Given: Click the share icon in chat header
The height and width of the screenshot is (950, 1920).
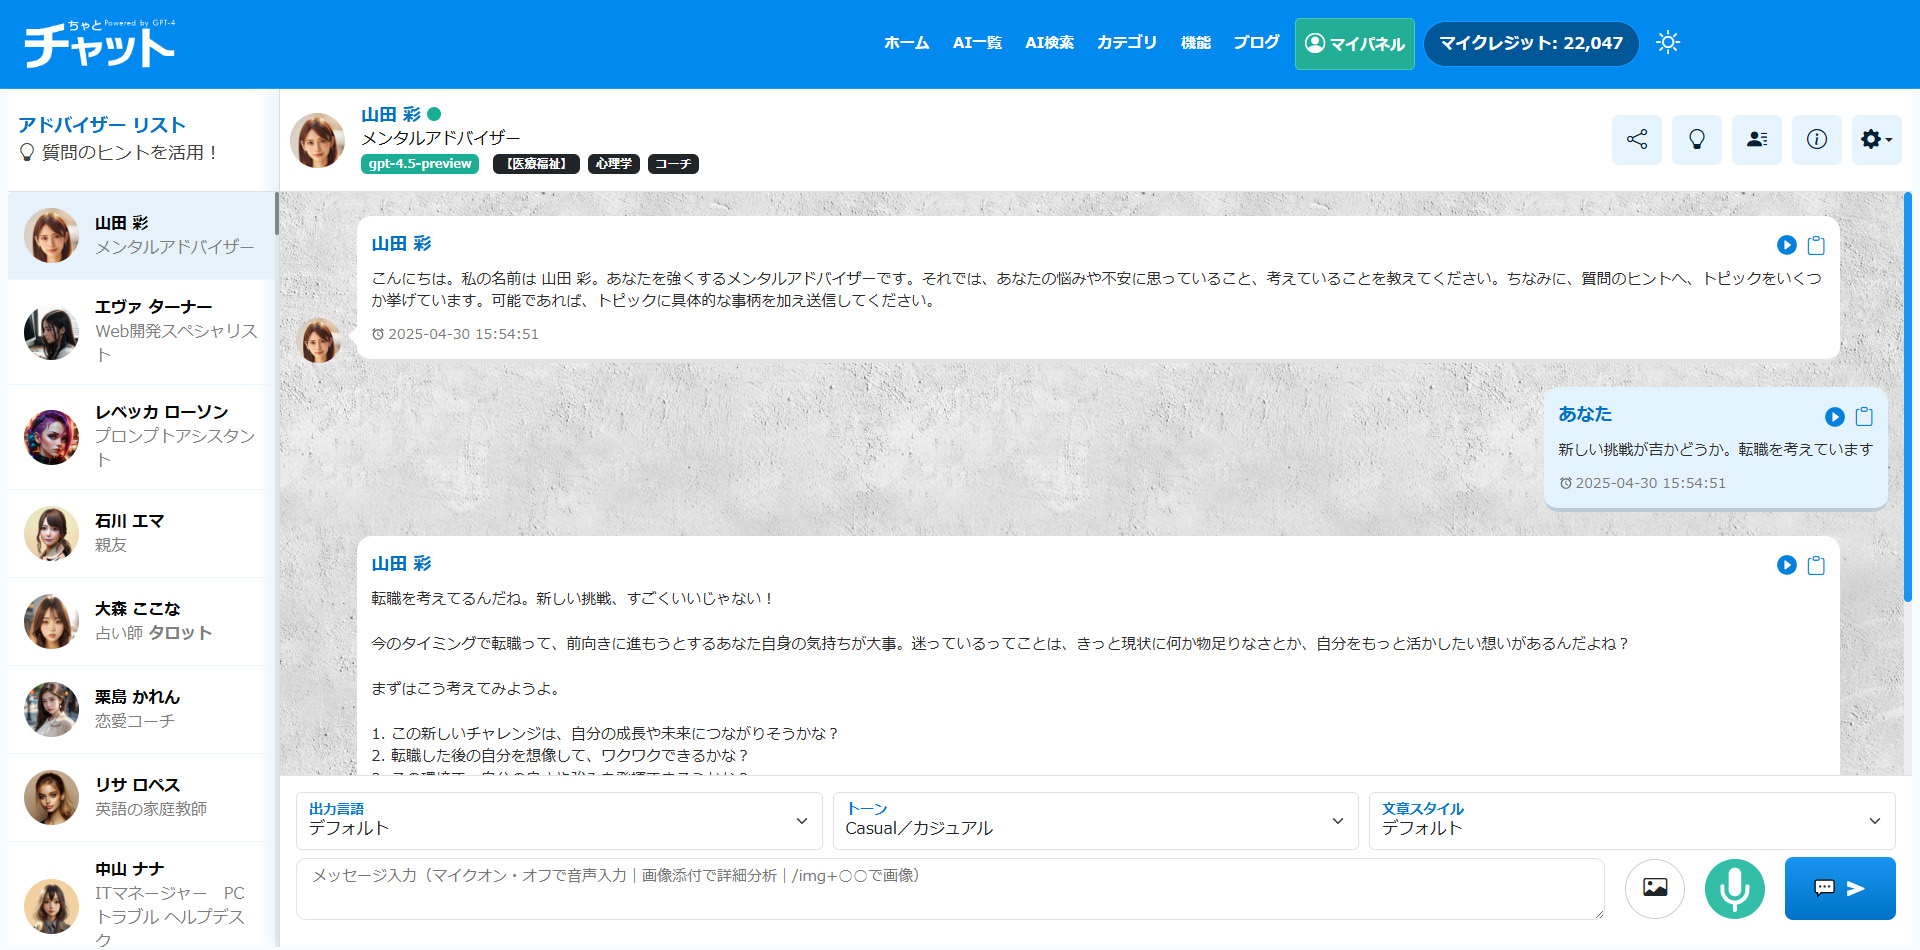Looking at the screenshot, I should point(1636,140).
